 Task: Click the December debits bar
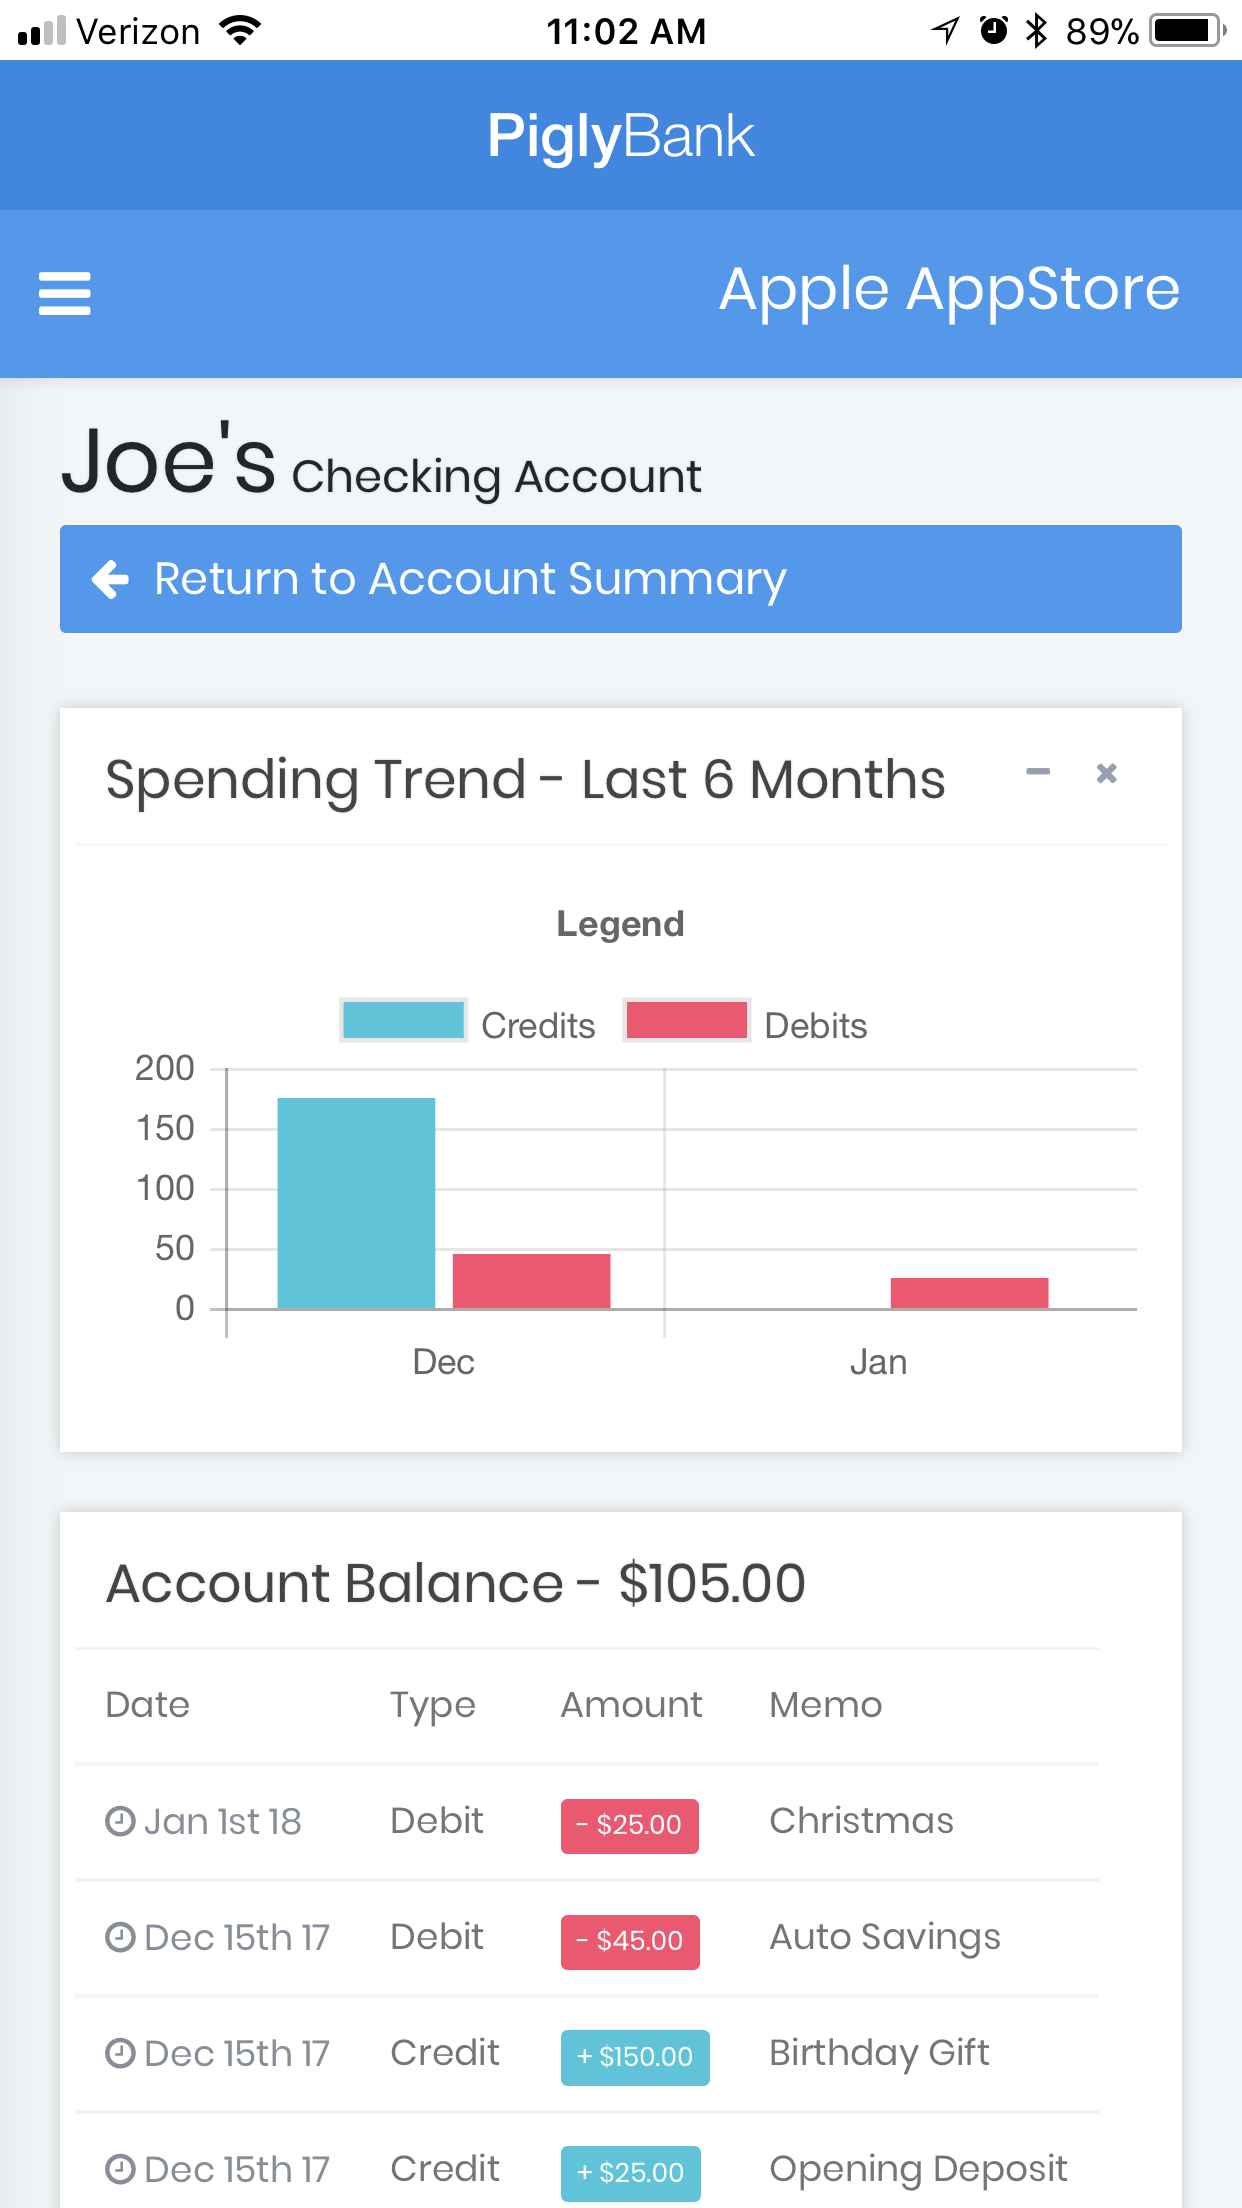(x=531, y=1280)
